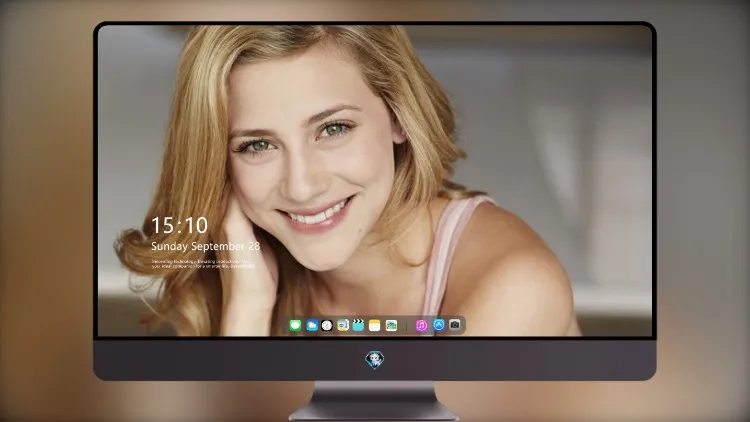Open the Photos gallery app in dock

pos(391,325)
